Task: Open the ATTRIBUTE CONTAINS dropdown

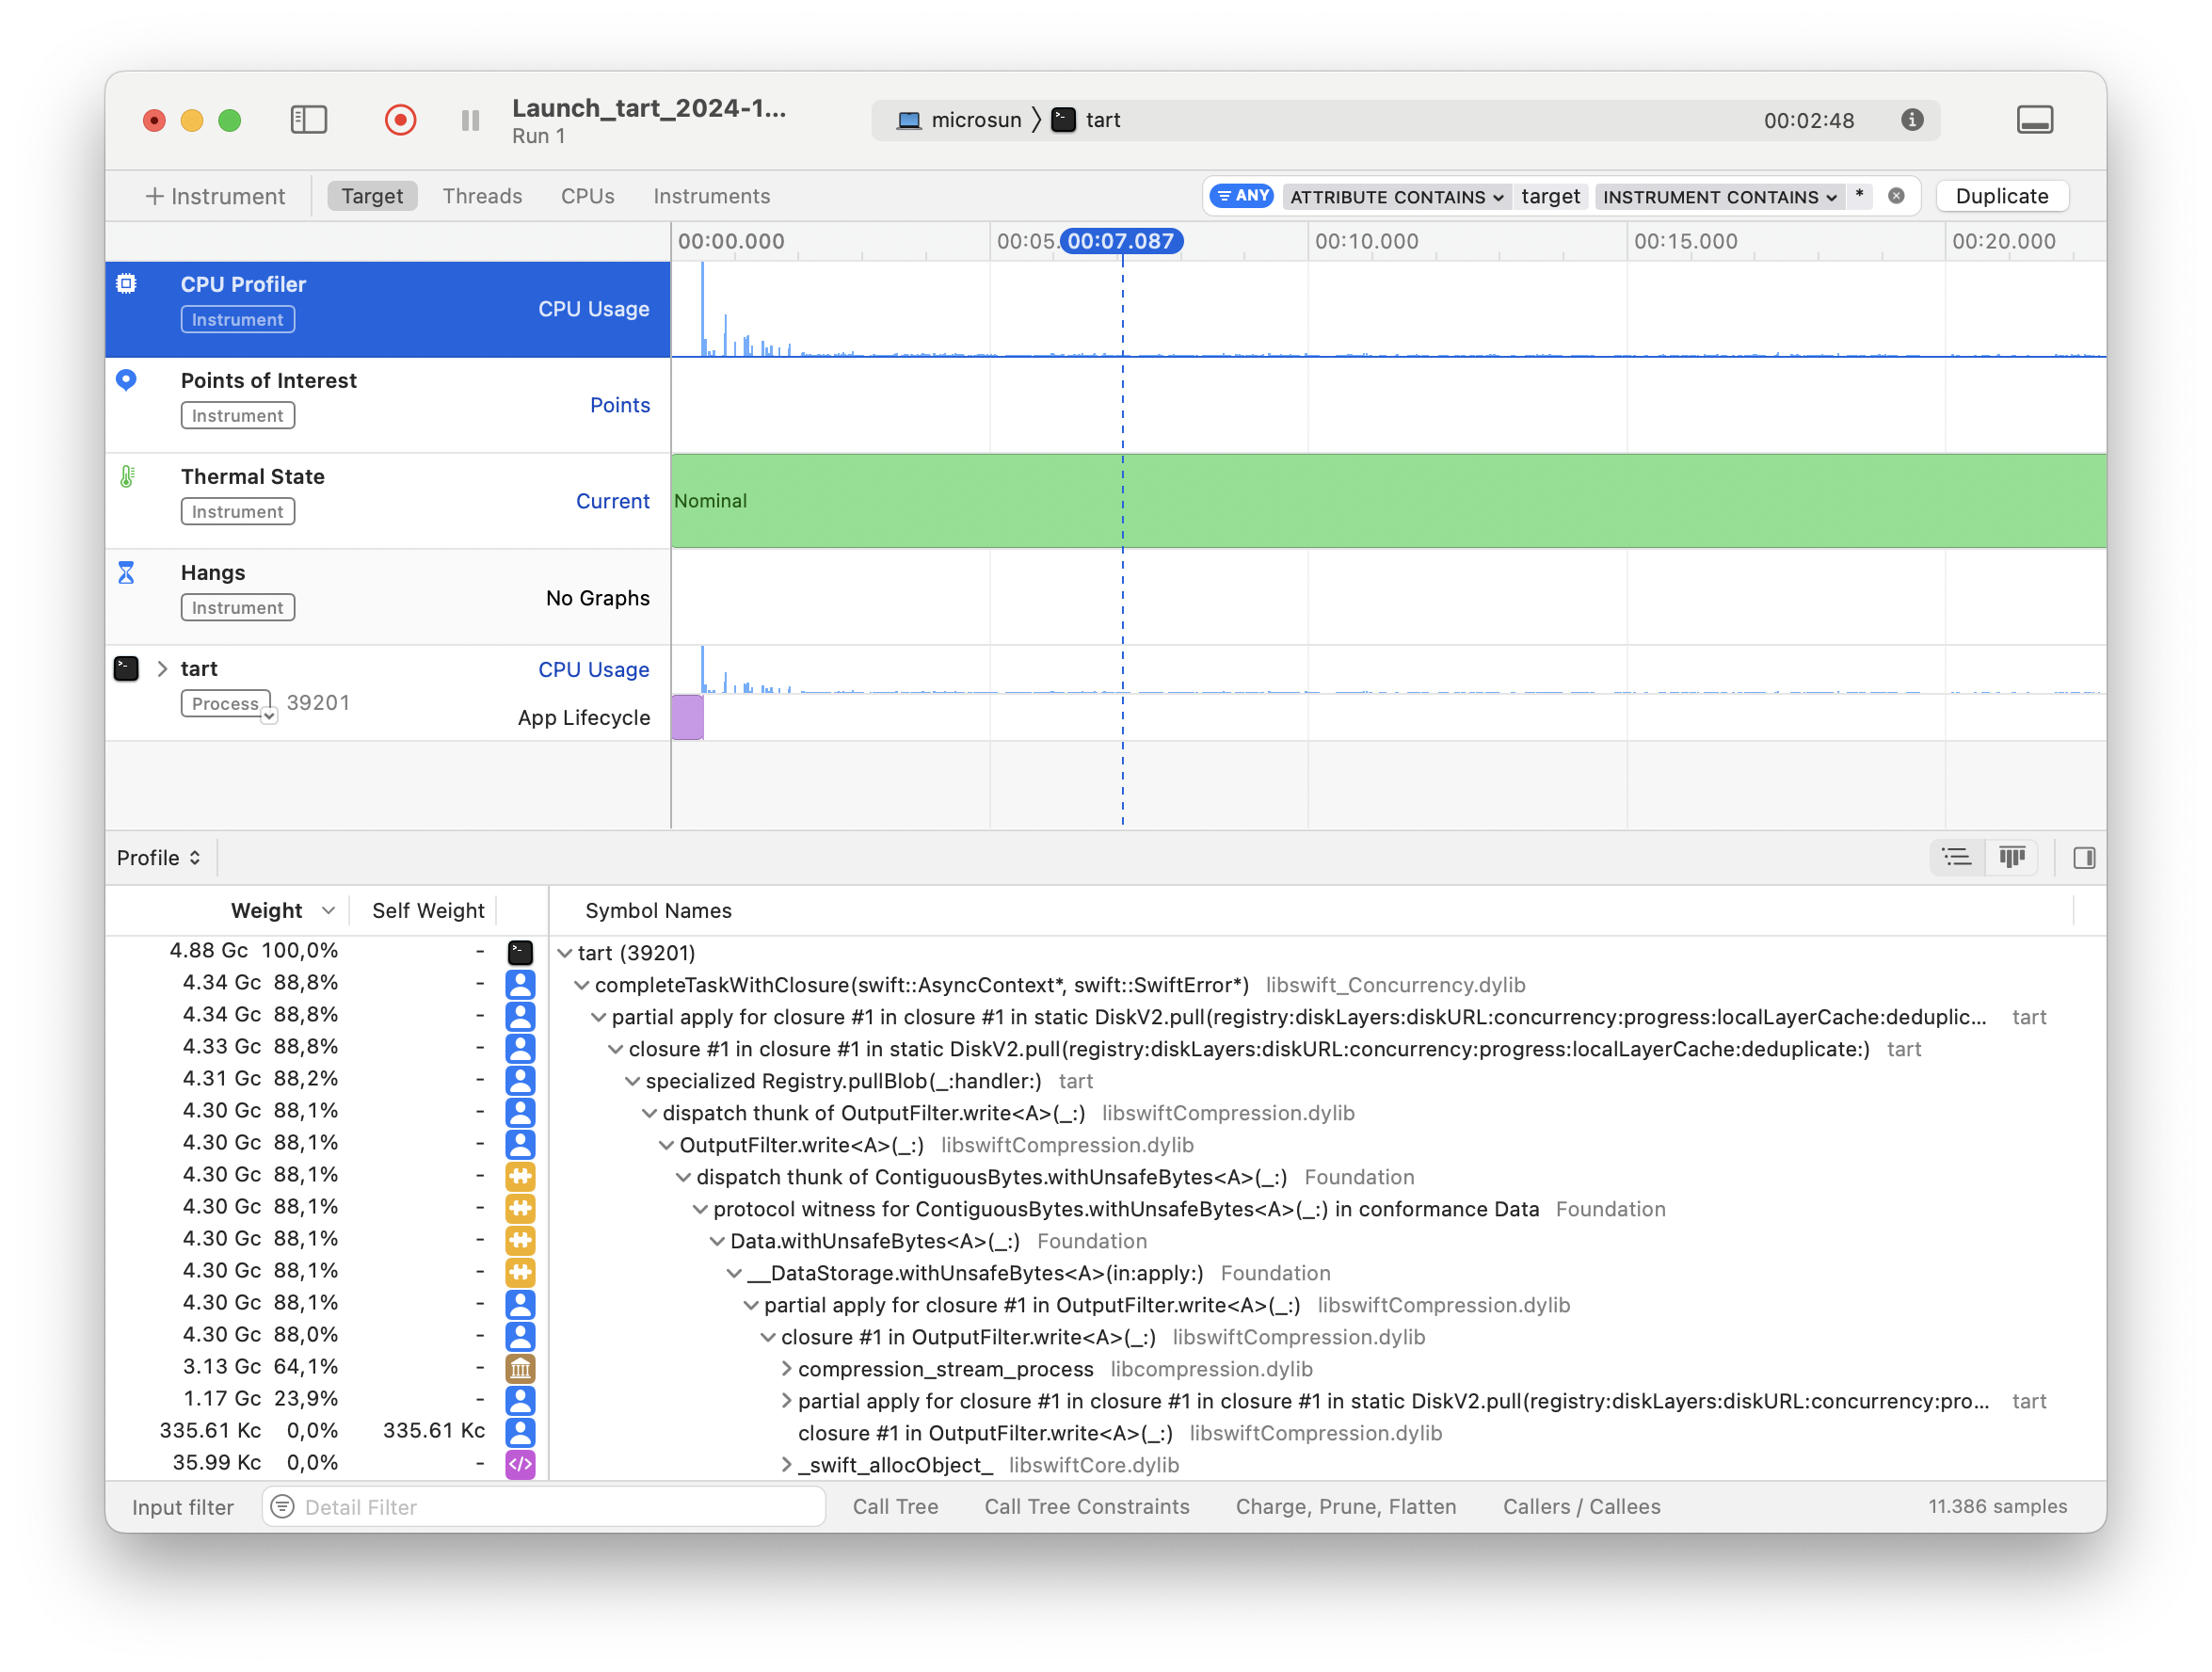Action: coord(1396,197)
